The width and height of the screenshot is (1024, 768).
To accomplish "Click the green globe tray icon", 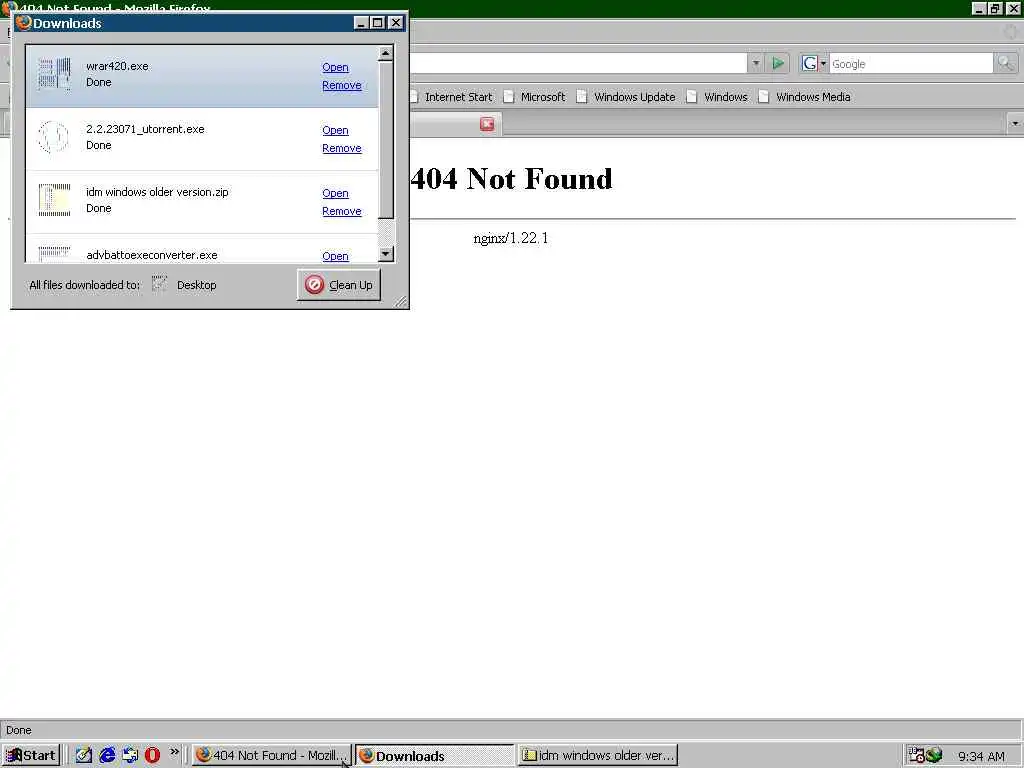I will click(935, 756).
